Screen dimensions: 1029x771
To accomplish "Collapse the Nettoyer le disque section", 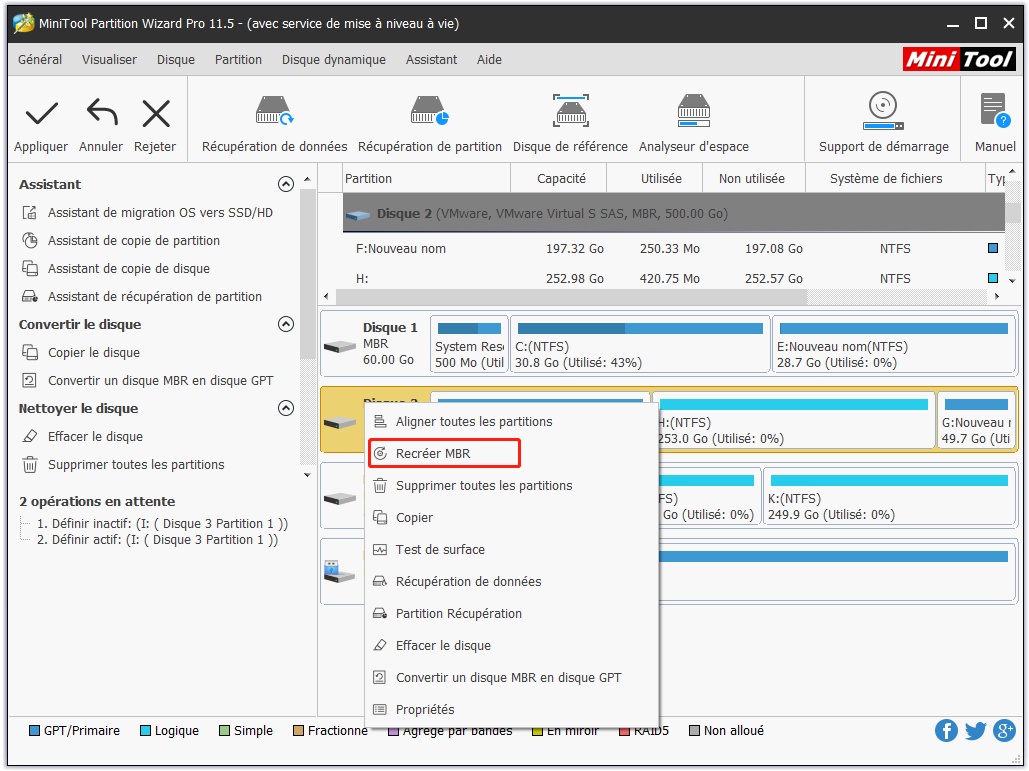I will 285,408.
